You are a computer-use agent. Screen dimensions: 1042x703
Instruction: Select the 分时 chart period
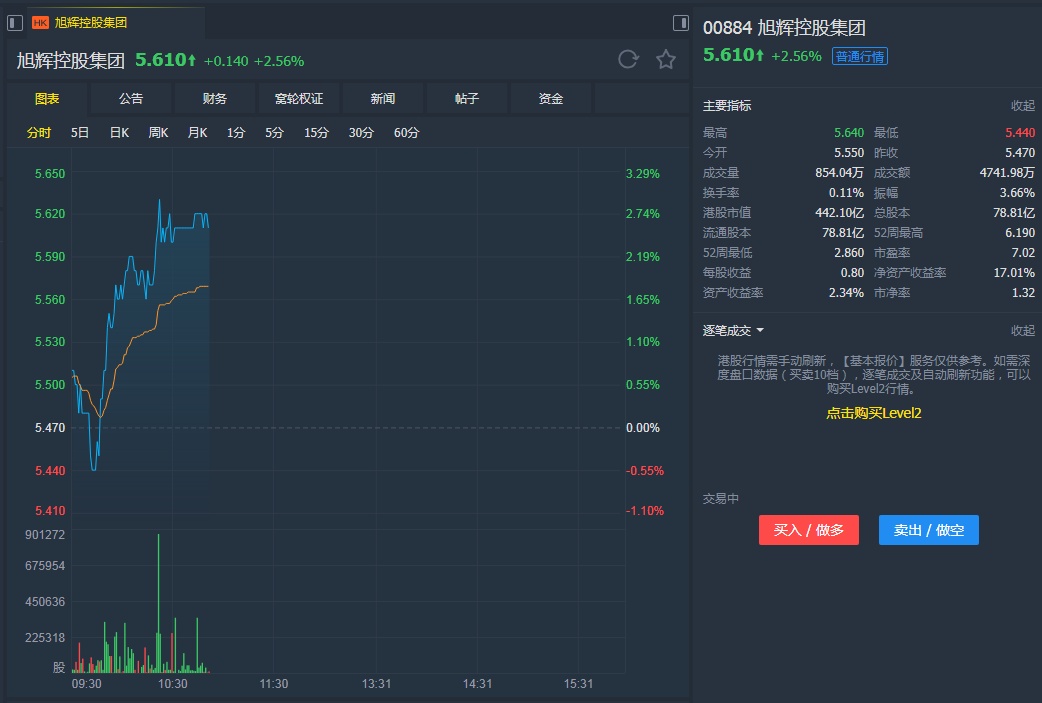[x=39, y=133]
